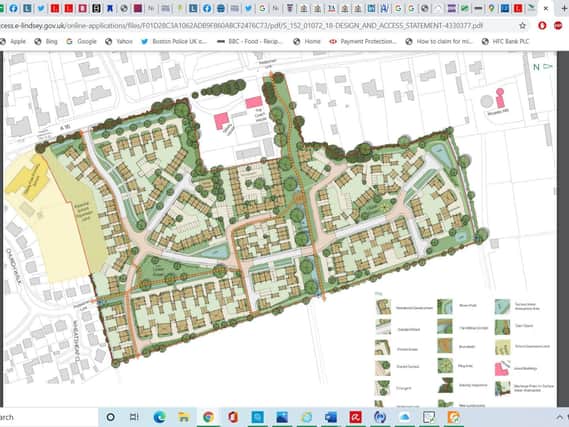Open the Photos app icon on taskbar
Screen dimensions: 569x427
coord(282,417)
